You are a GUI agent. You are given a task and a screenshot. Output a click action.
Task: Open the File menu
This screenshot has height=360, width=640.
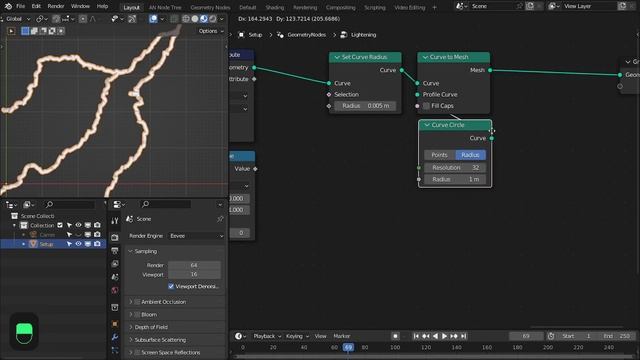point(20,7)
